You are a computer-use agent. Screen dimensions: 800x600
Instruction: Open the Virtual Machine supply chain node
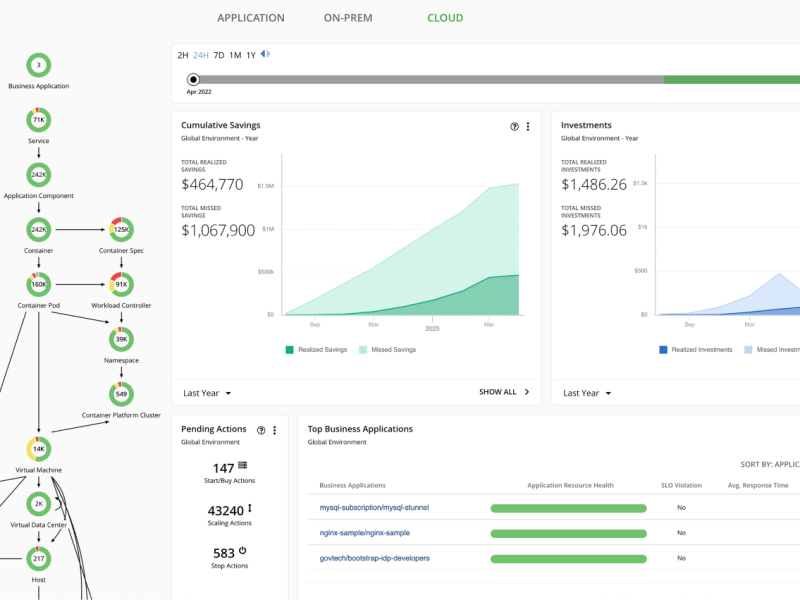click(38, 450)
